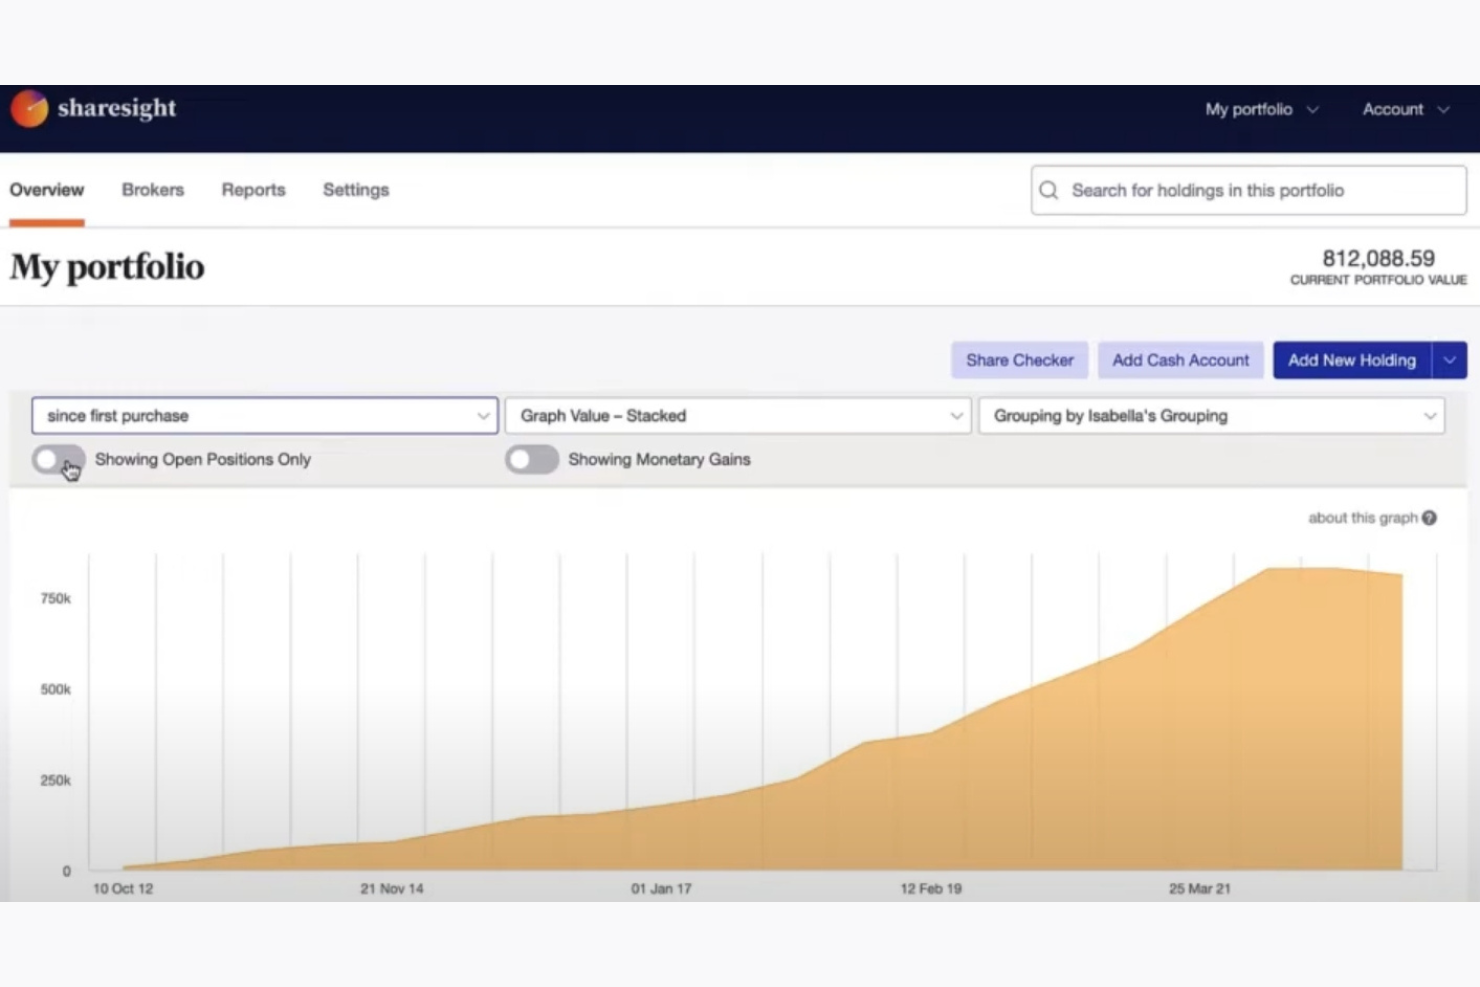The image size is (1480, 987).
Task: Enable Showing Monetary Gains
Action: click(531, 459)
